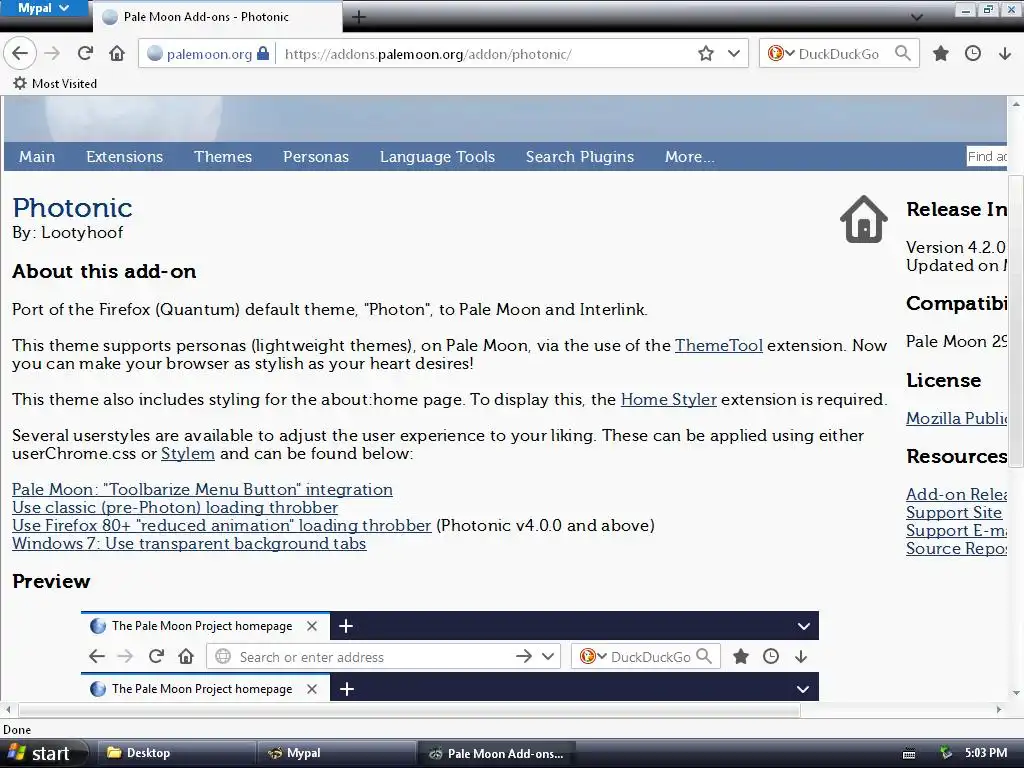The width and height of the screenshot is (1024, 768).
Task: Click the system tray network icon
Action: click(945, 754)
